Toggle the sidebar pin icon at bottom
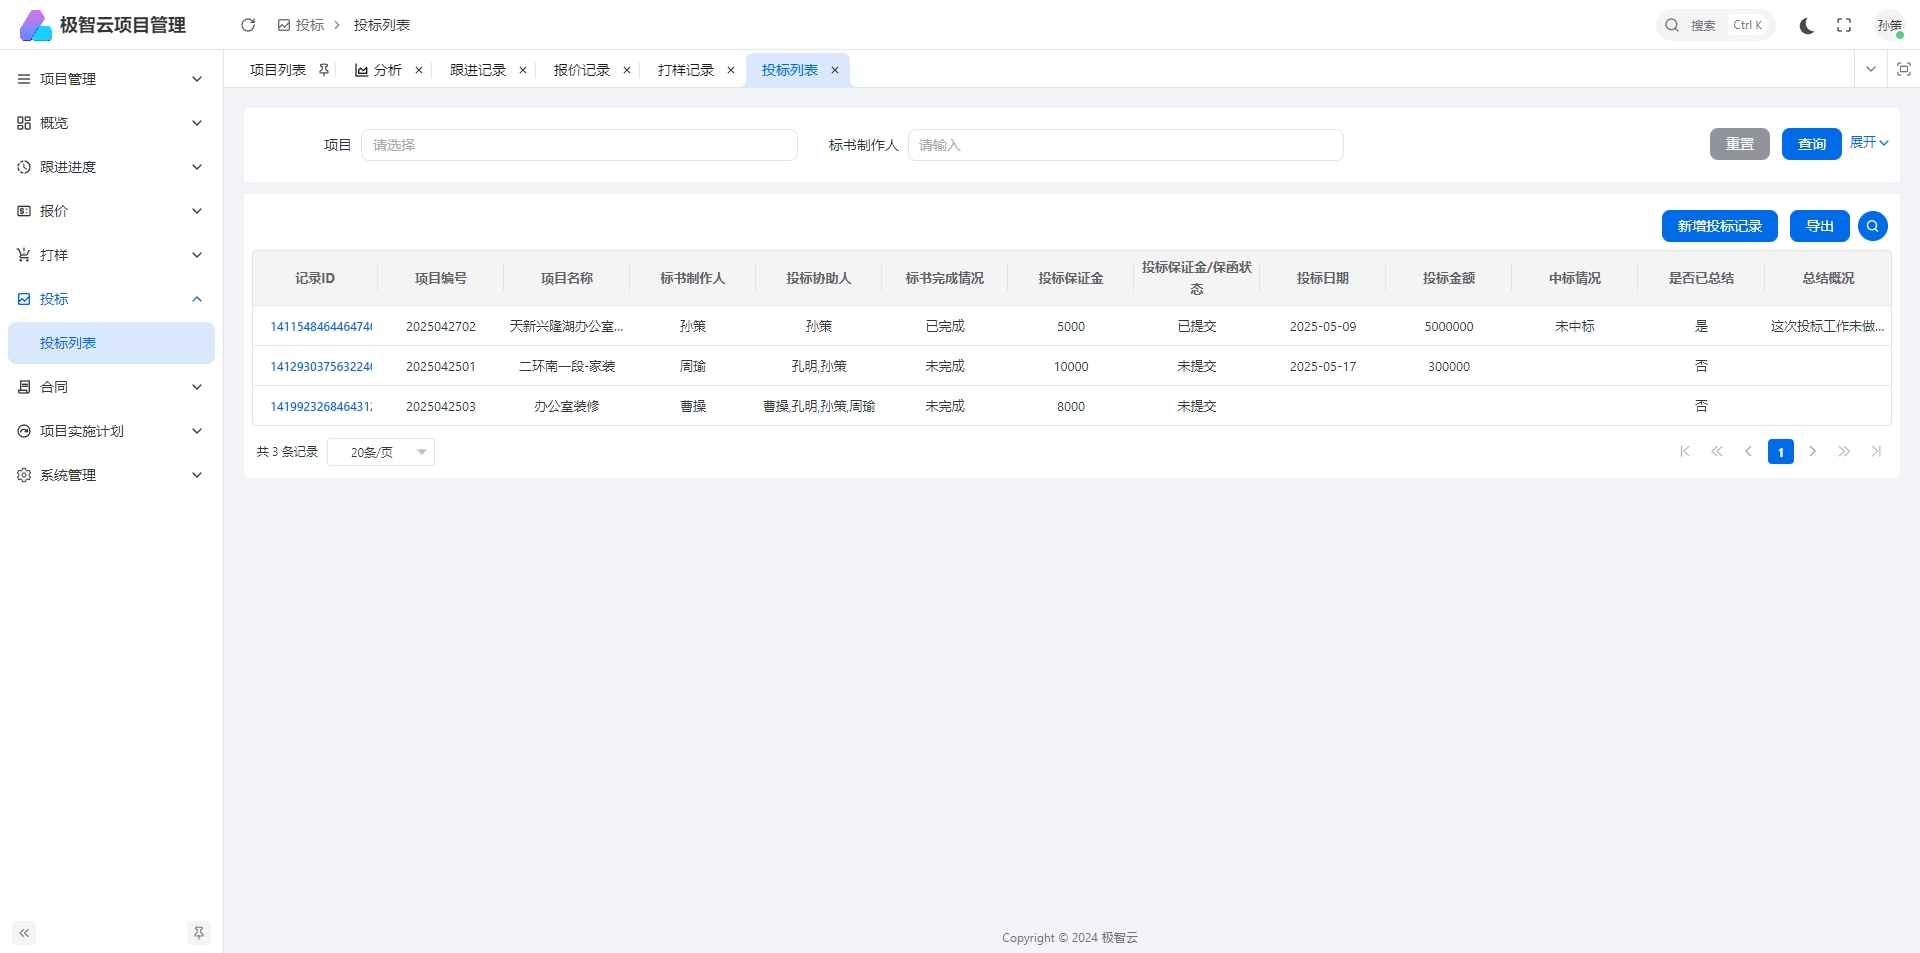Screen dimensions: 1920x953 199,933
